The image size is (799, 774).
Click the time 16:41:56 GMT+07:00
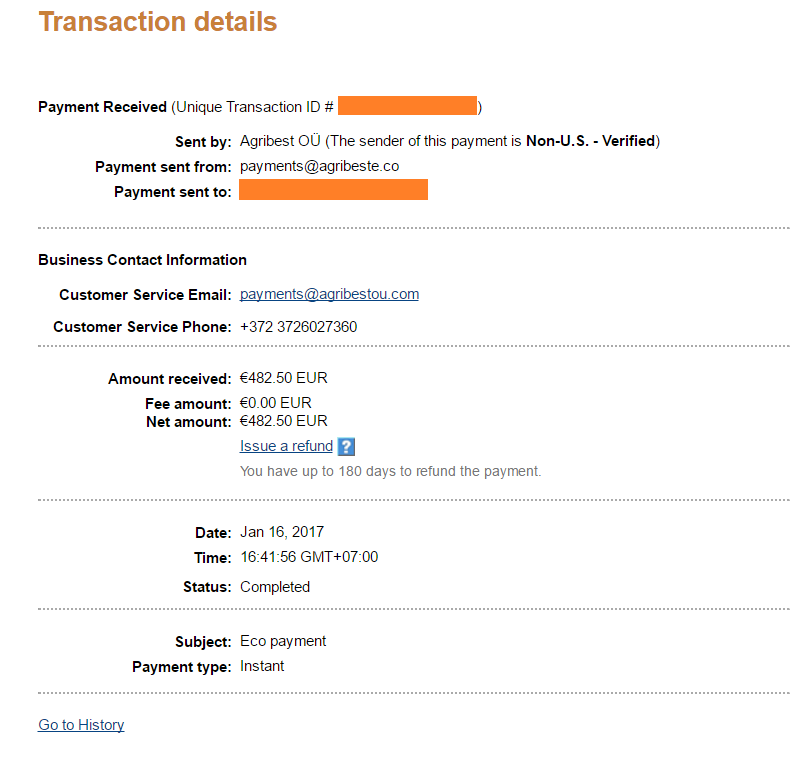point(309,557)
